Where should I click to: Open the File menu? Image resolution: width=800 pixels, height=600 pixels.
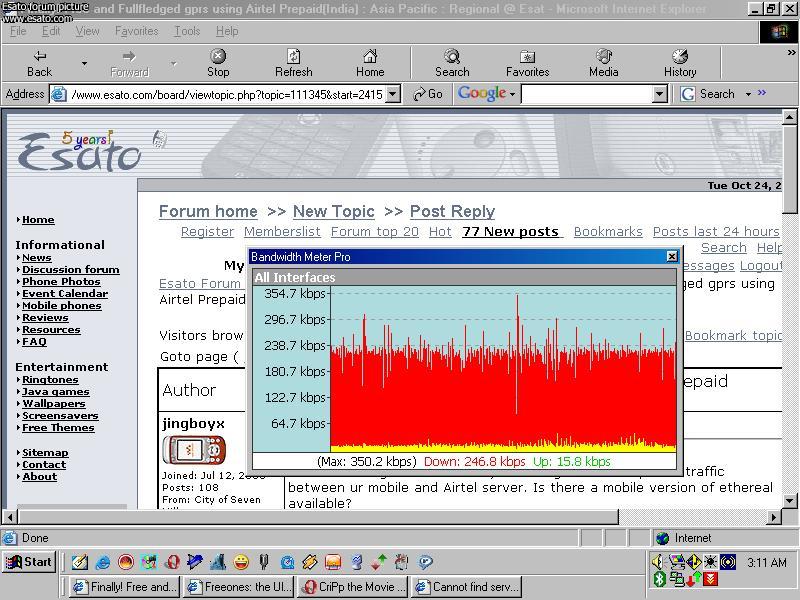18,31
